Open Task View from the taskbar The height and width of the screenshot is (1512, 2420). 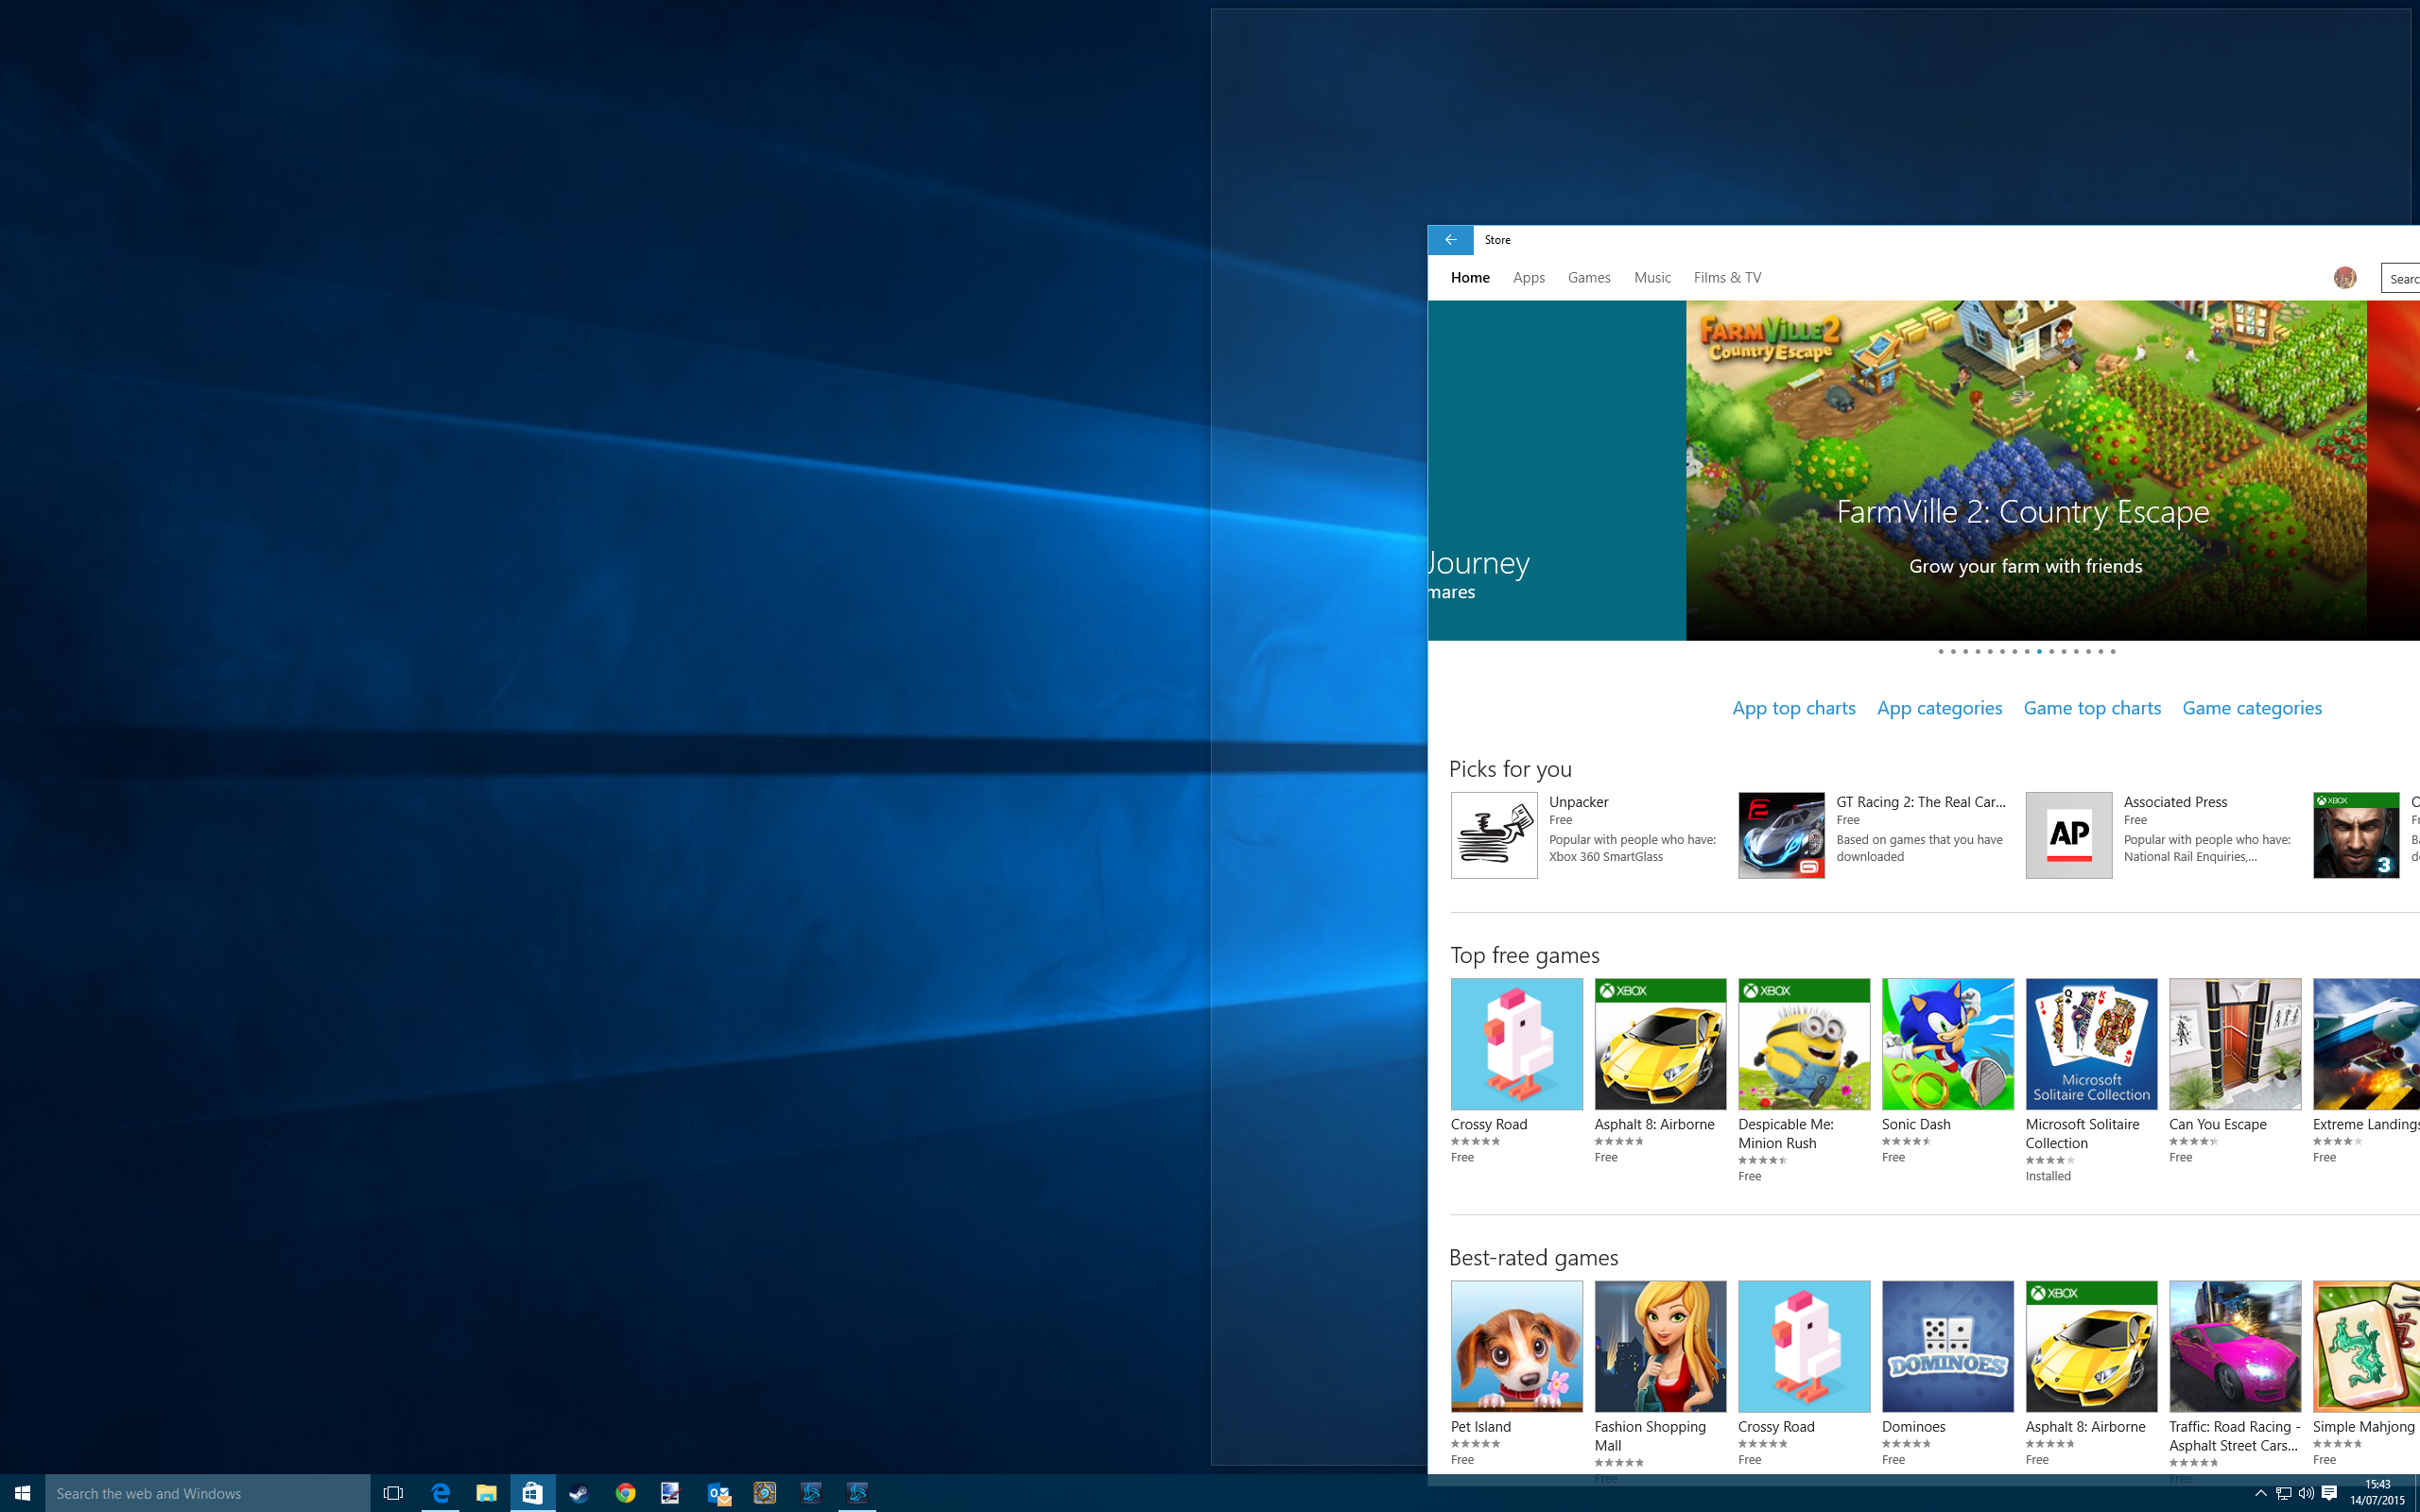[x=393, y=1493]
